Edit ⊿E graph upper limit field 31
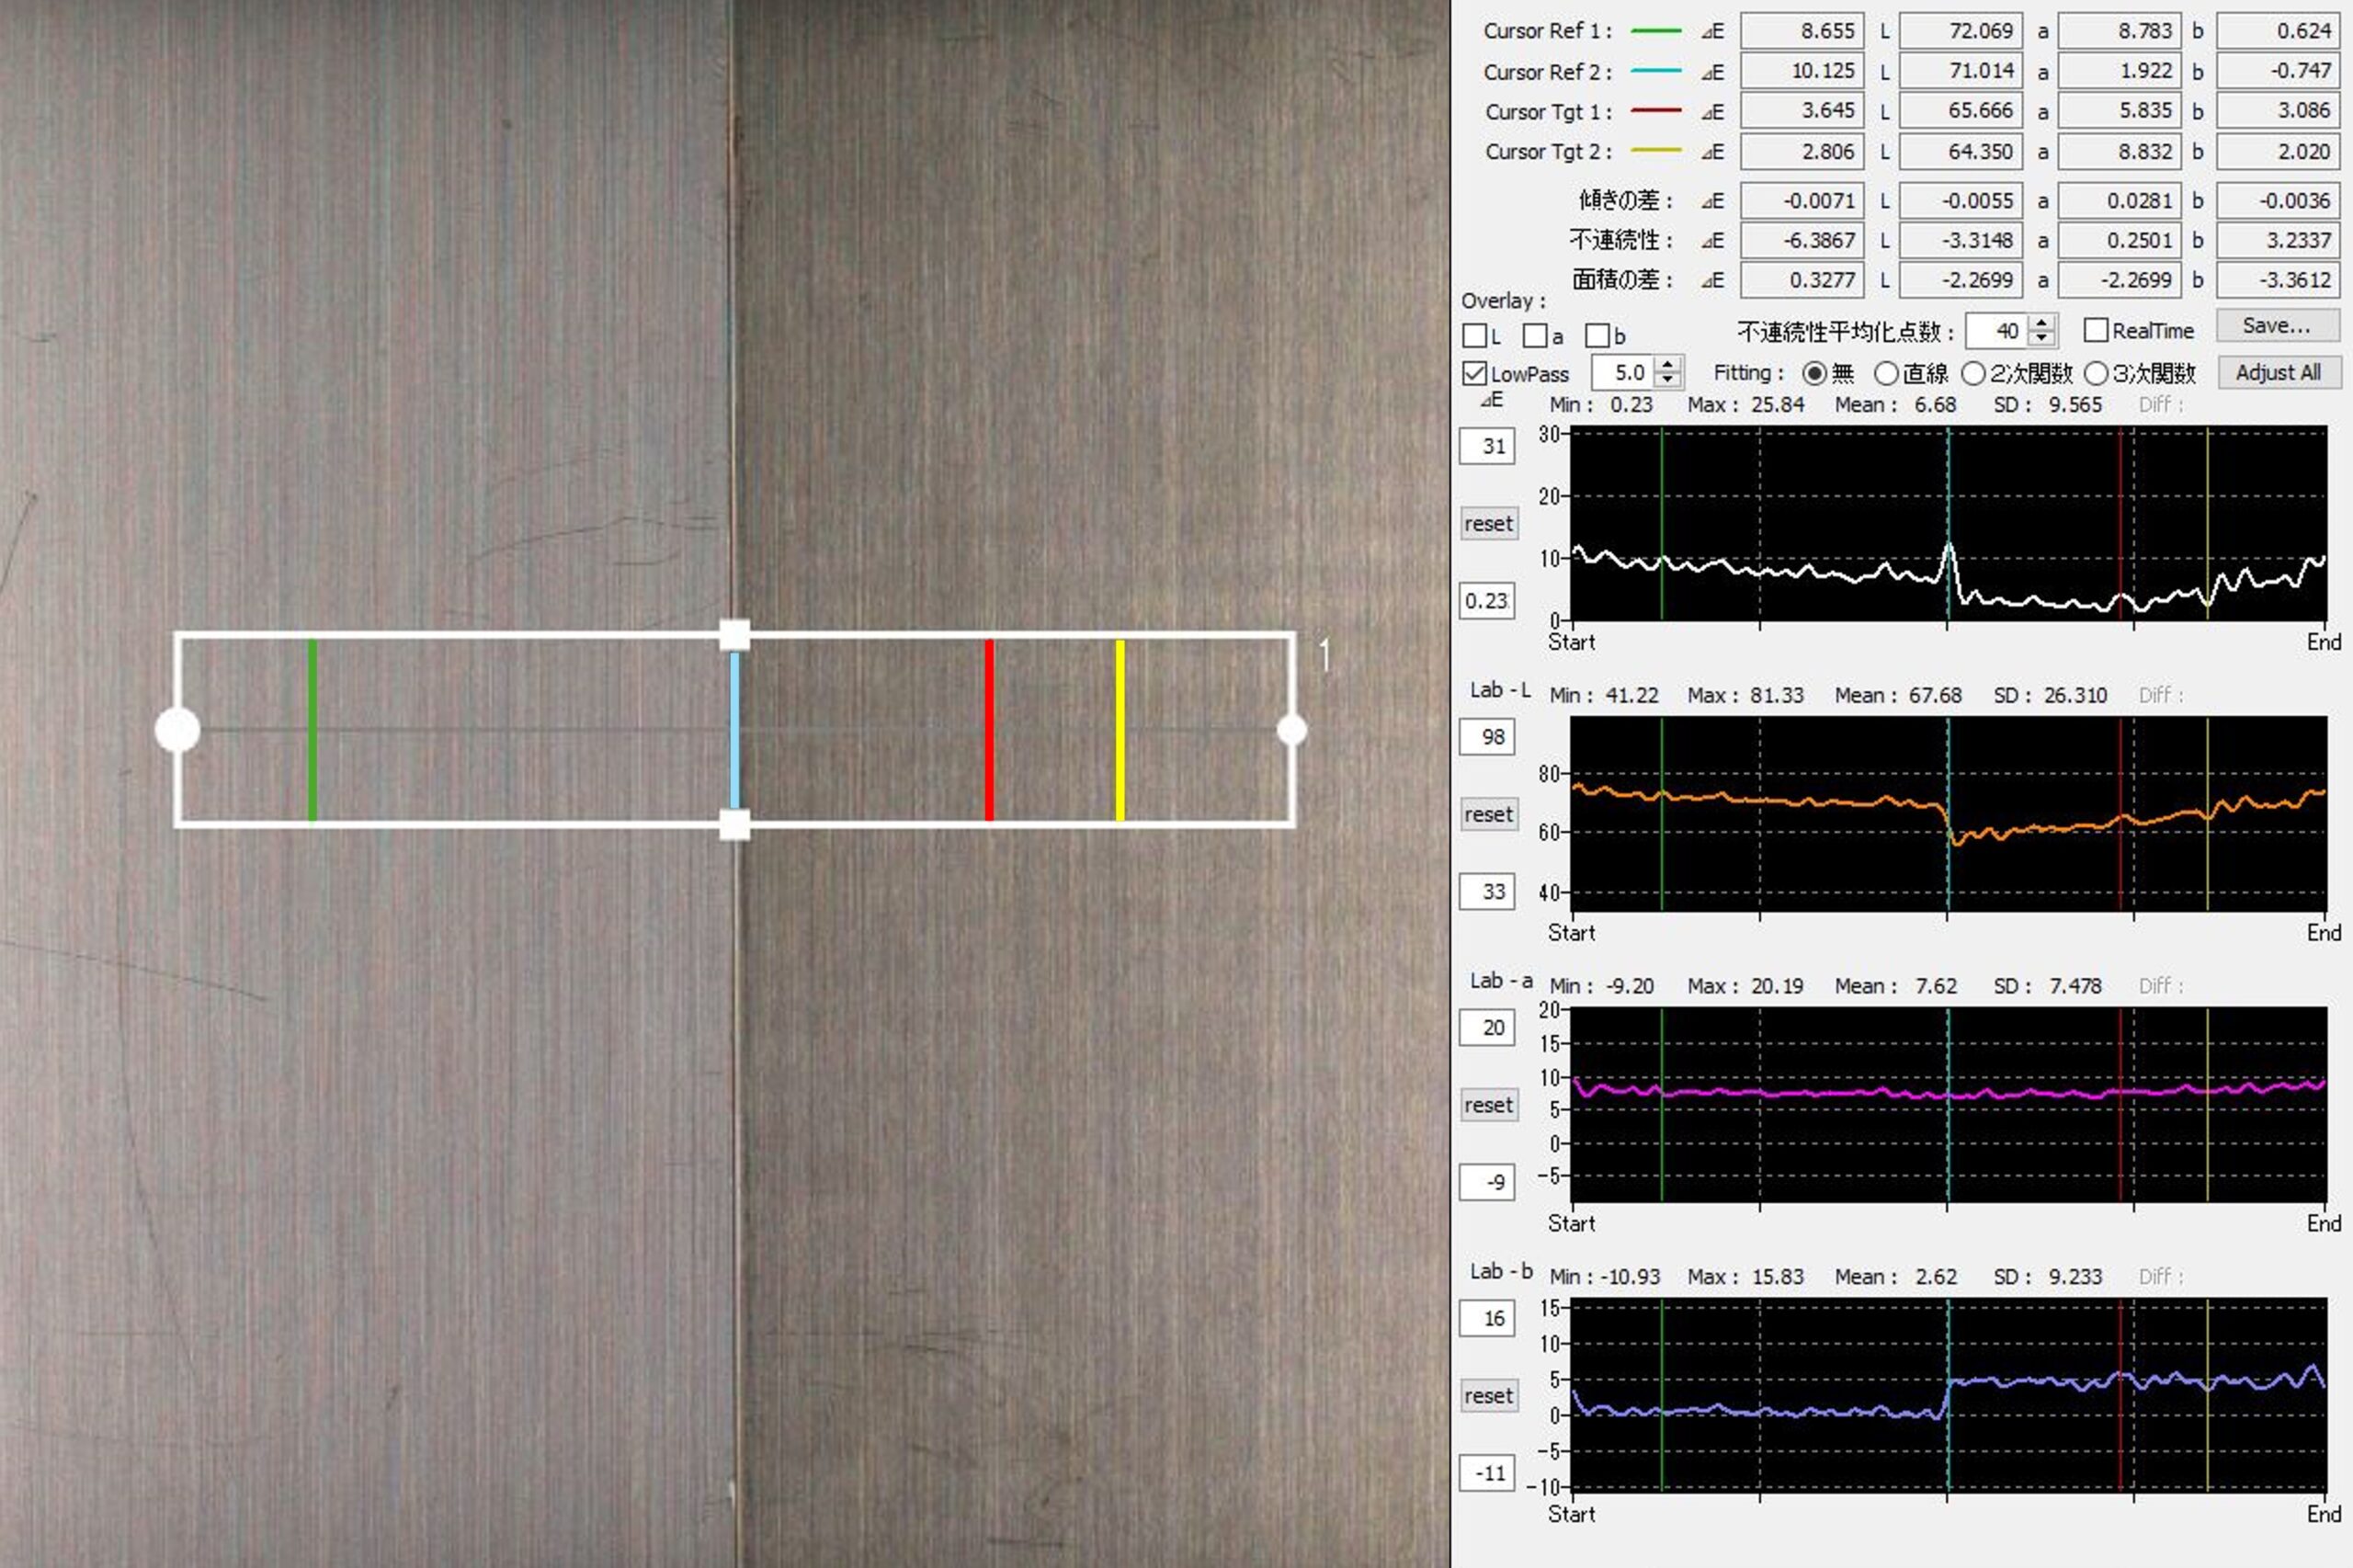Screen dimensions: 2353x1568 [1487, 446]
